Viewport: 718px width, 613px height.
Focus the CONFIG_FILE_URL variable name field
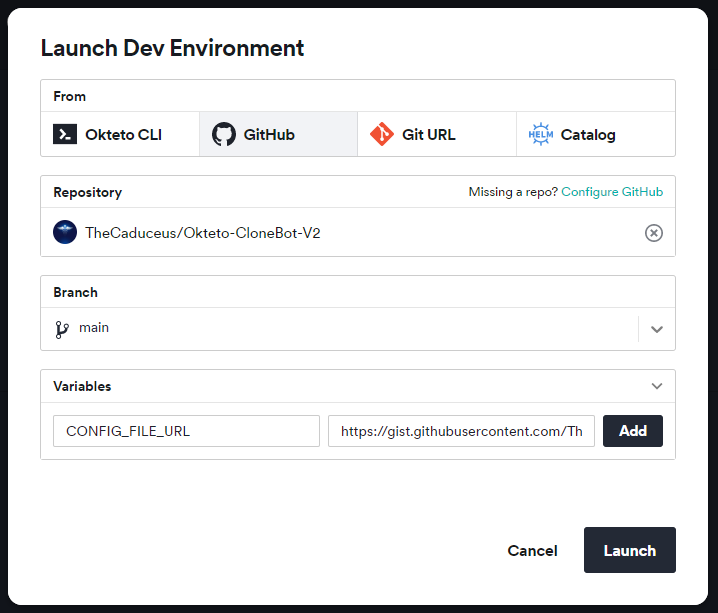point(186,431)
